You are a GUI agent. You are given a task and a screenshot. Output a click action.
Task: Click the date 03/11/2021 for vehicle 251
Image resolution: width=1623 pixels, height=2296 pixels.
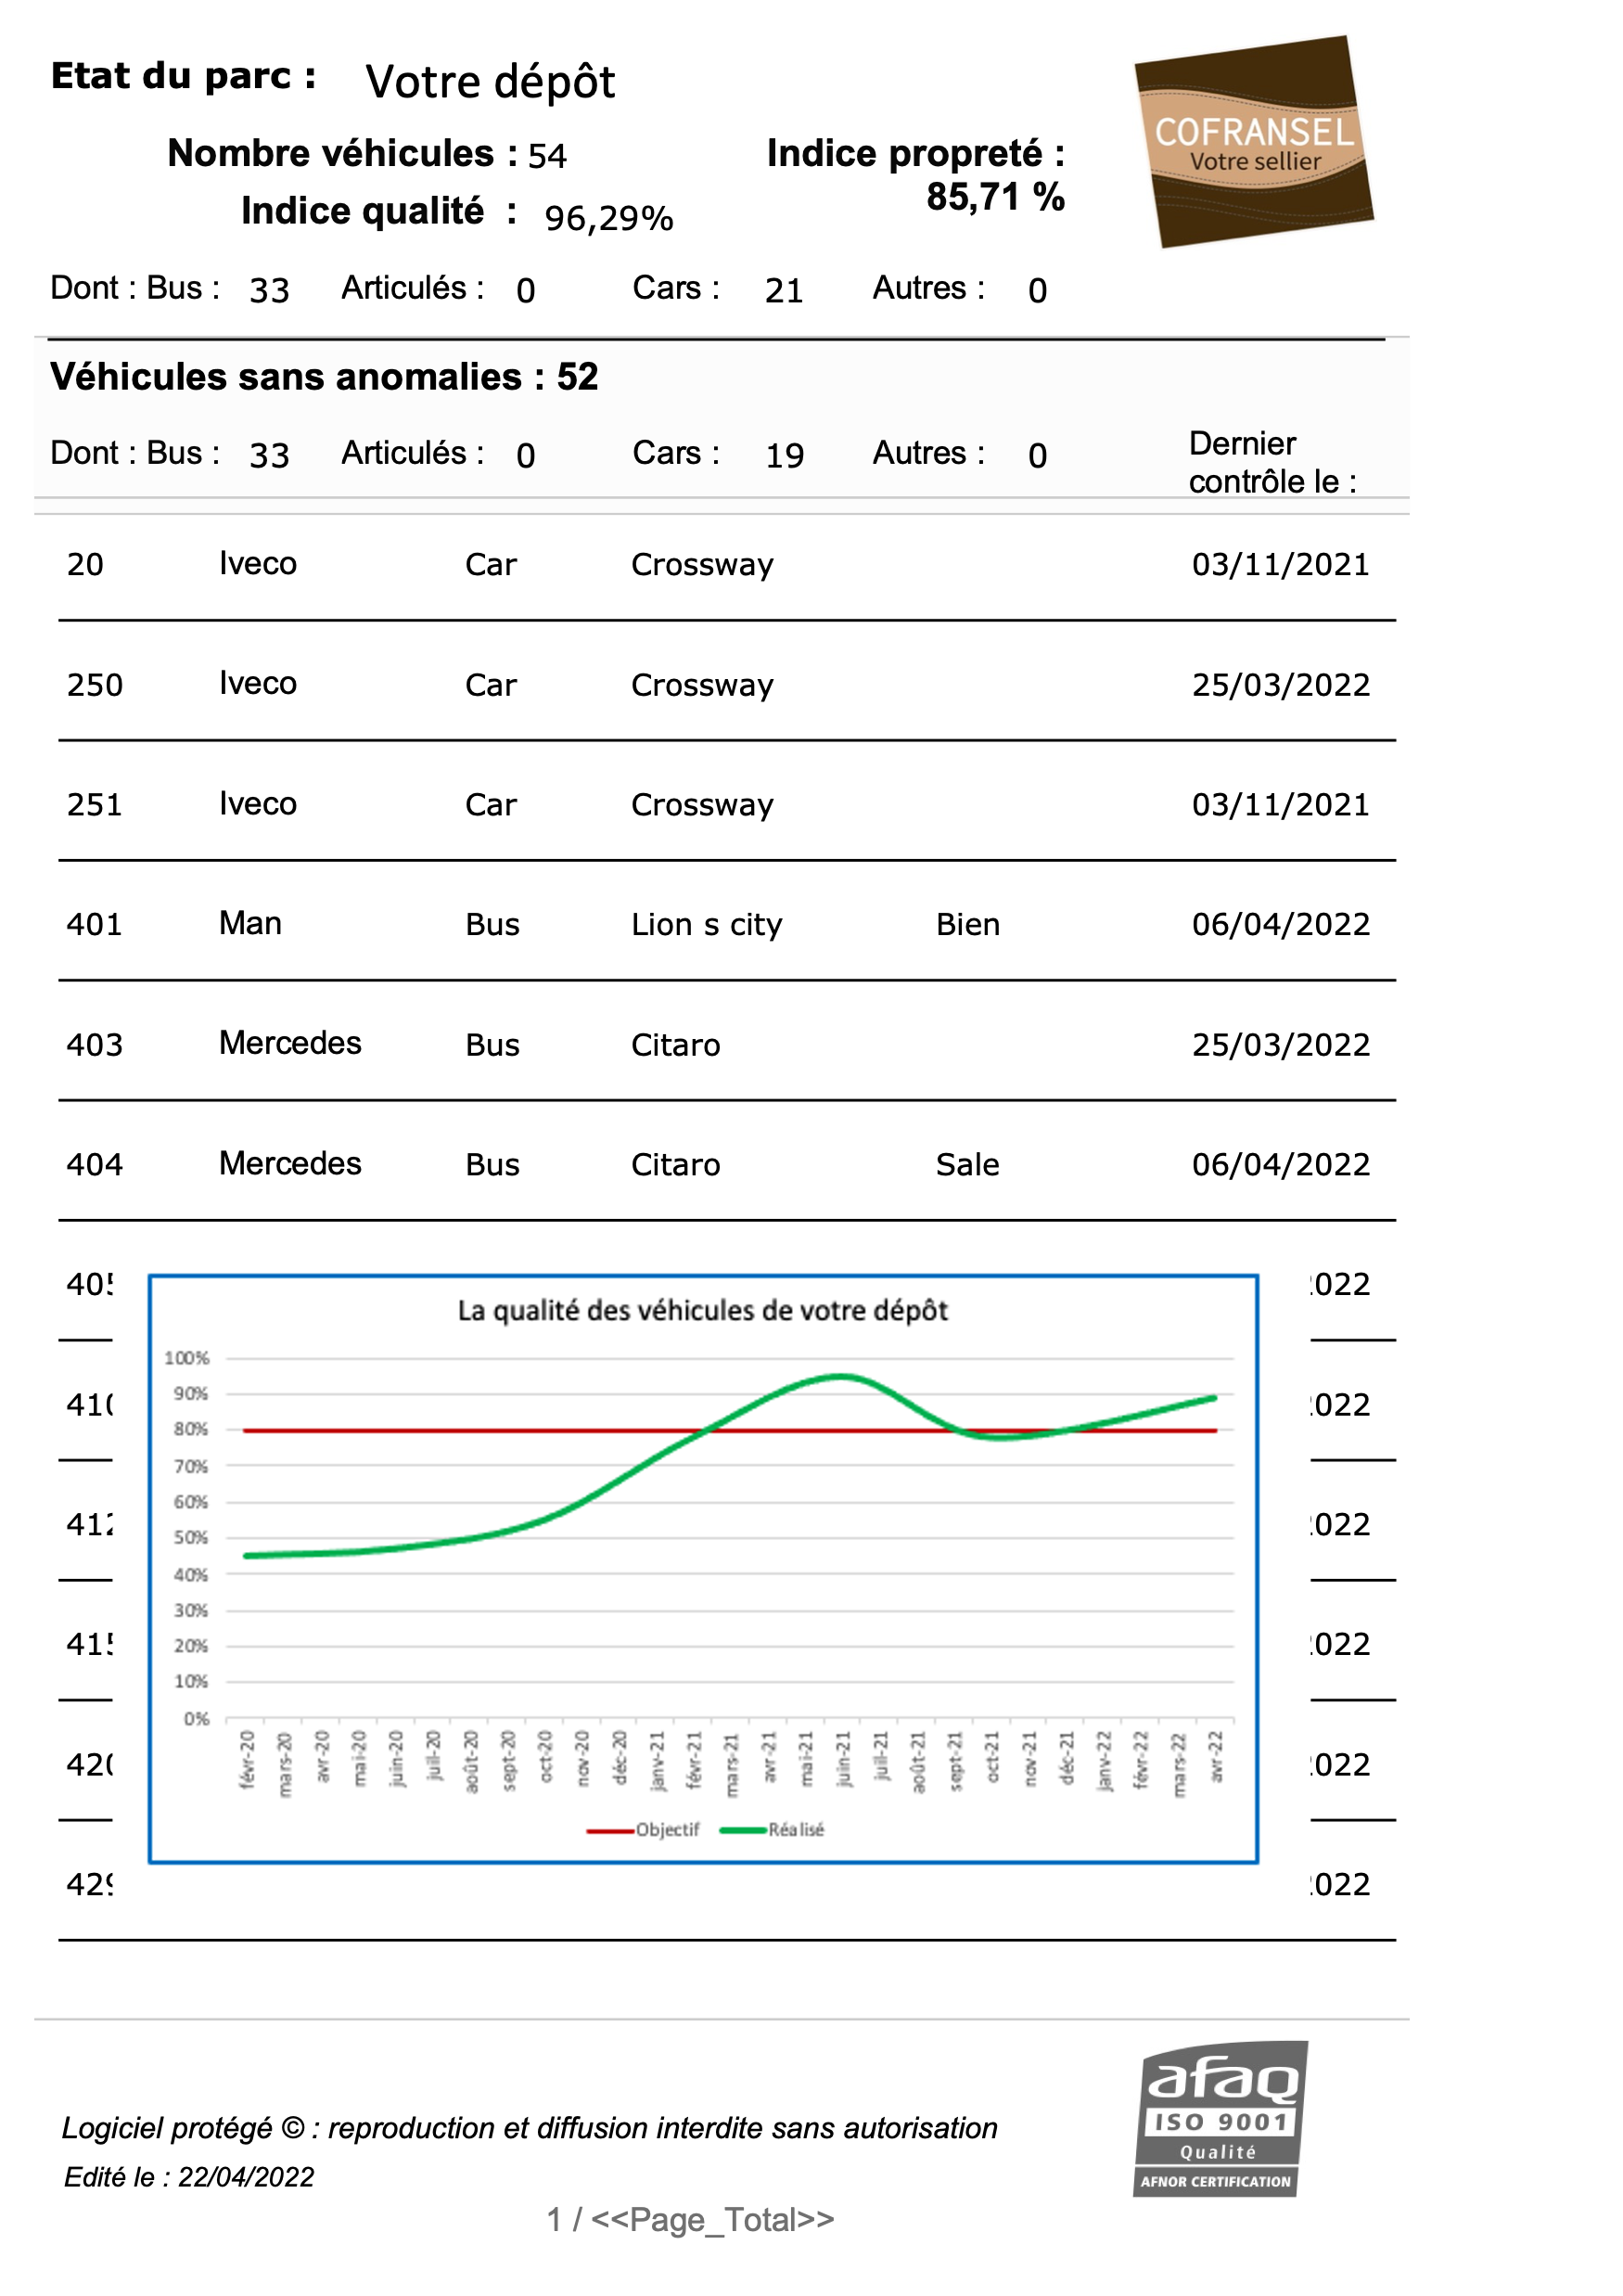1280,804
